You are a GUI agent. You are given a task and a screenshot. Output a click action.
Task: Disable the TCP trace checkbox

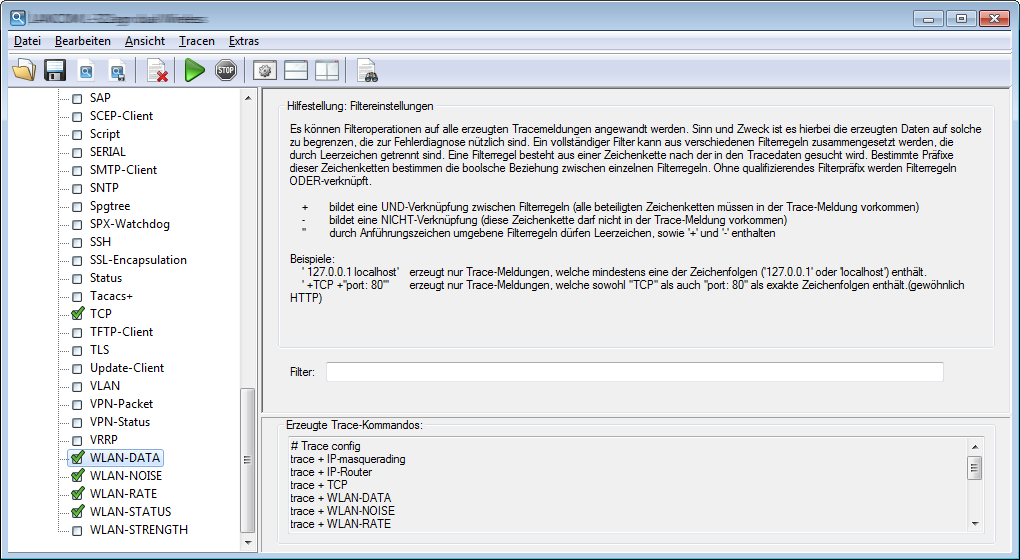[77, 314]
